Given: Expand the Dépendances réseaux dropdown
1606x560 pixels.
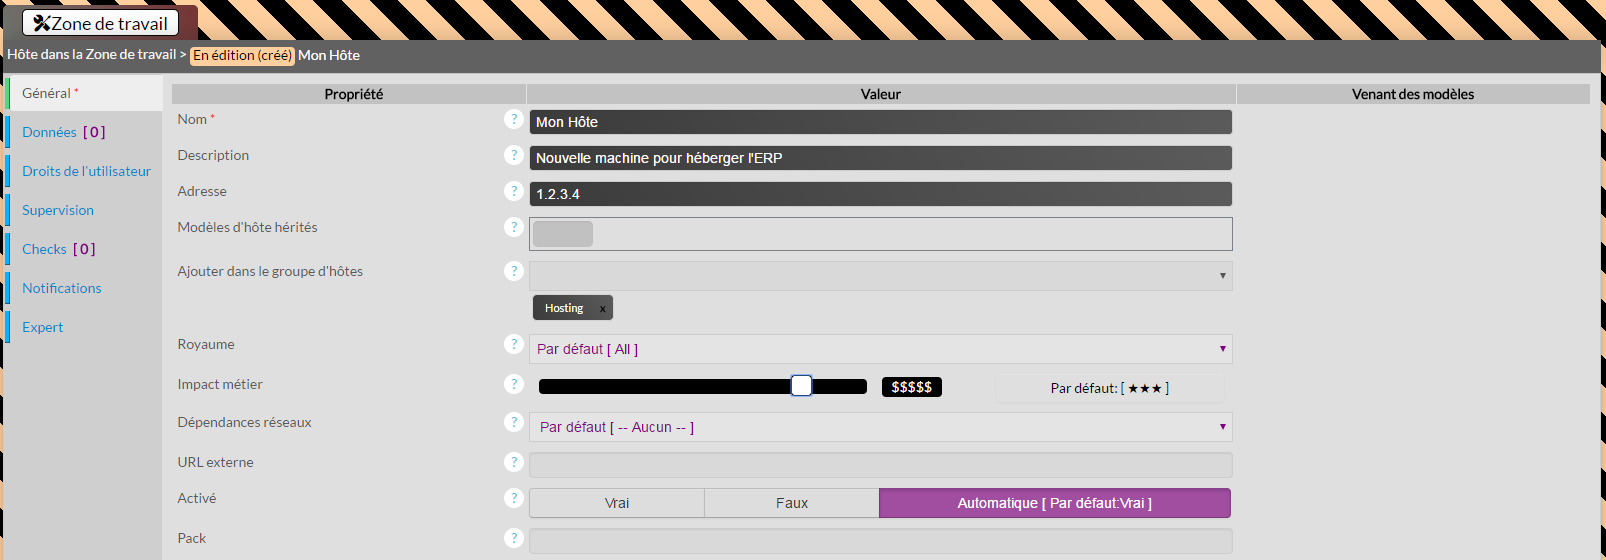Looking at the screenshot, I should 880,427.
